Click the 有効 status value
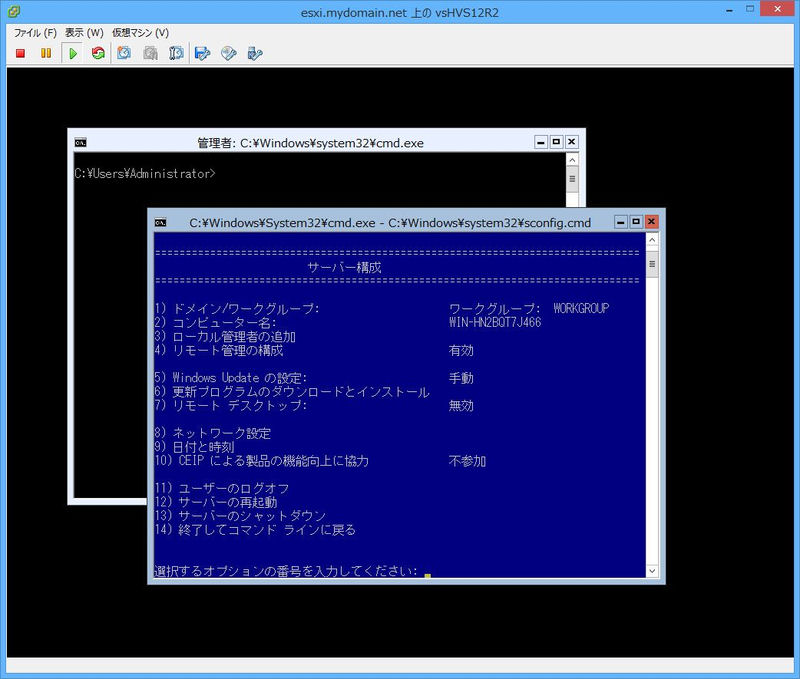800x679 pixels. coord(461,350)
